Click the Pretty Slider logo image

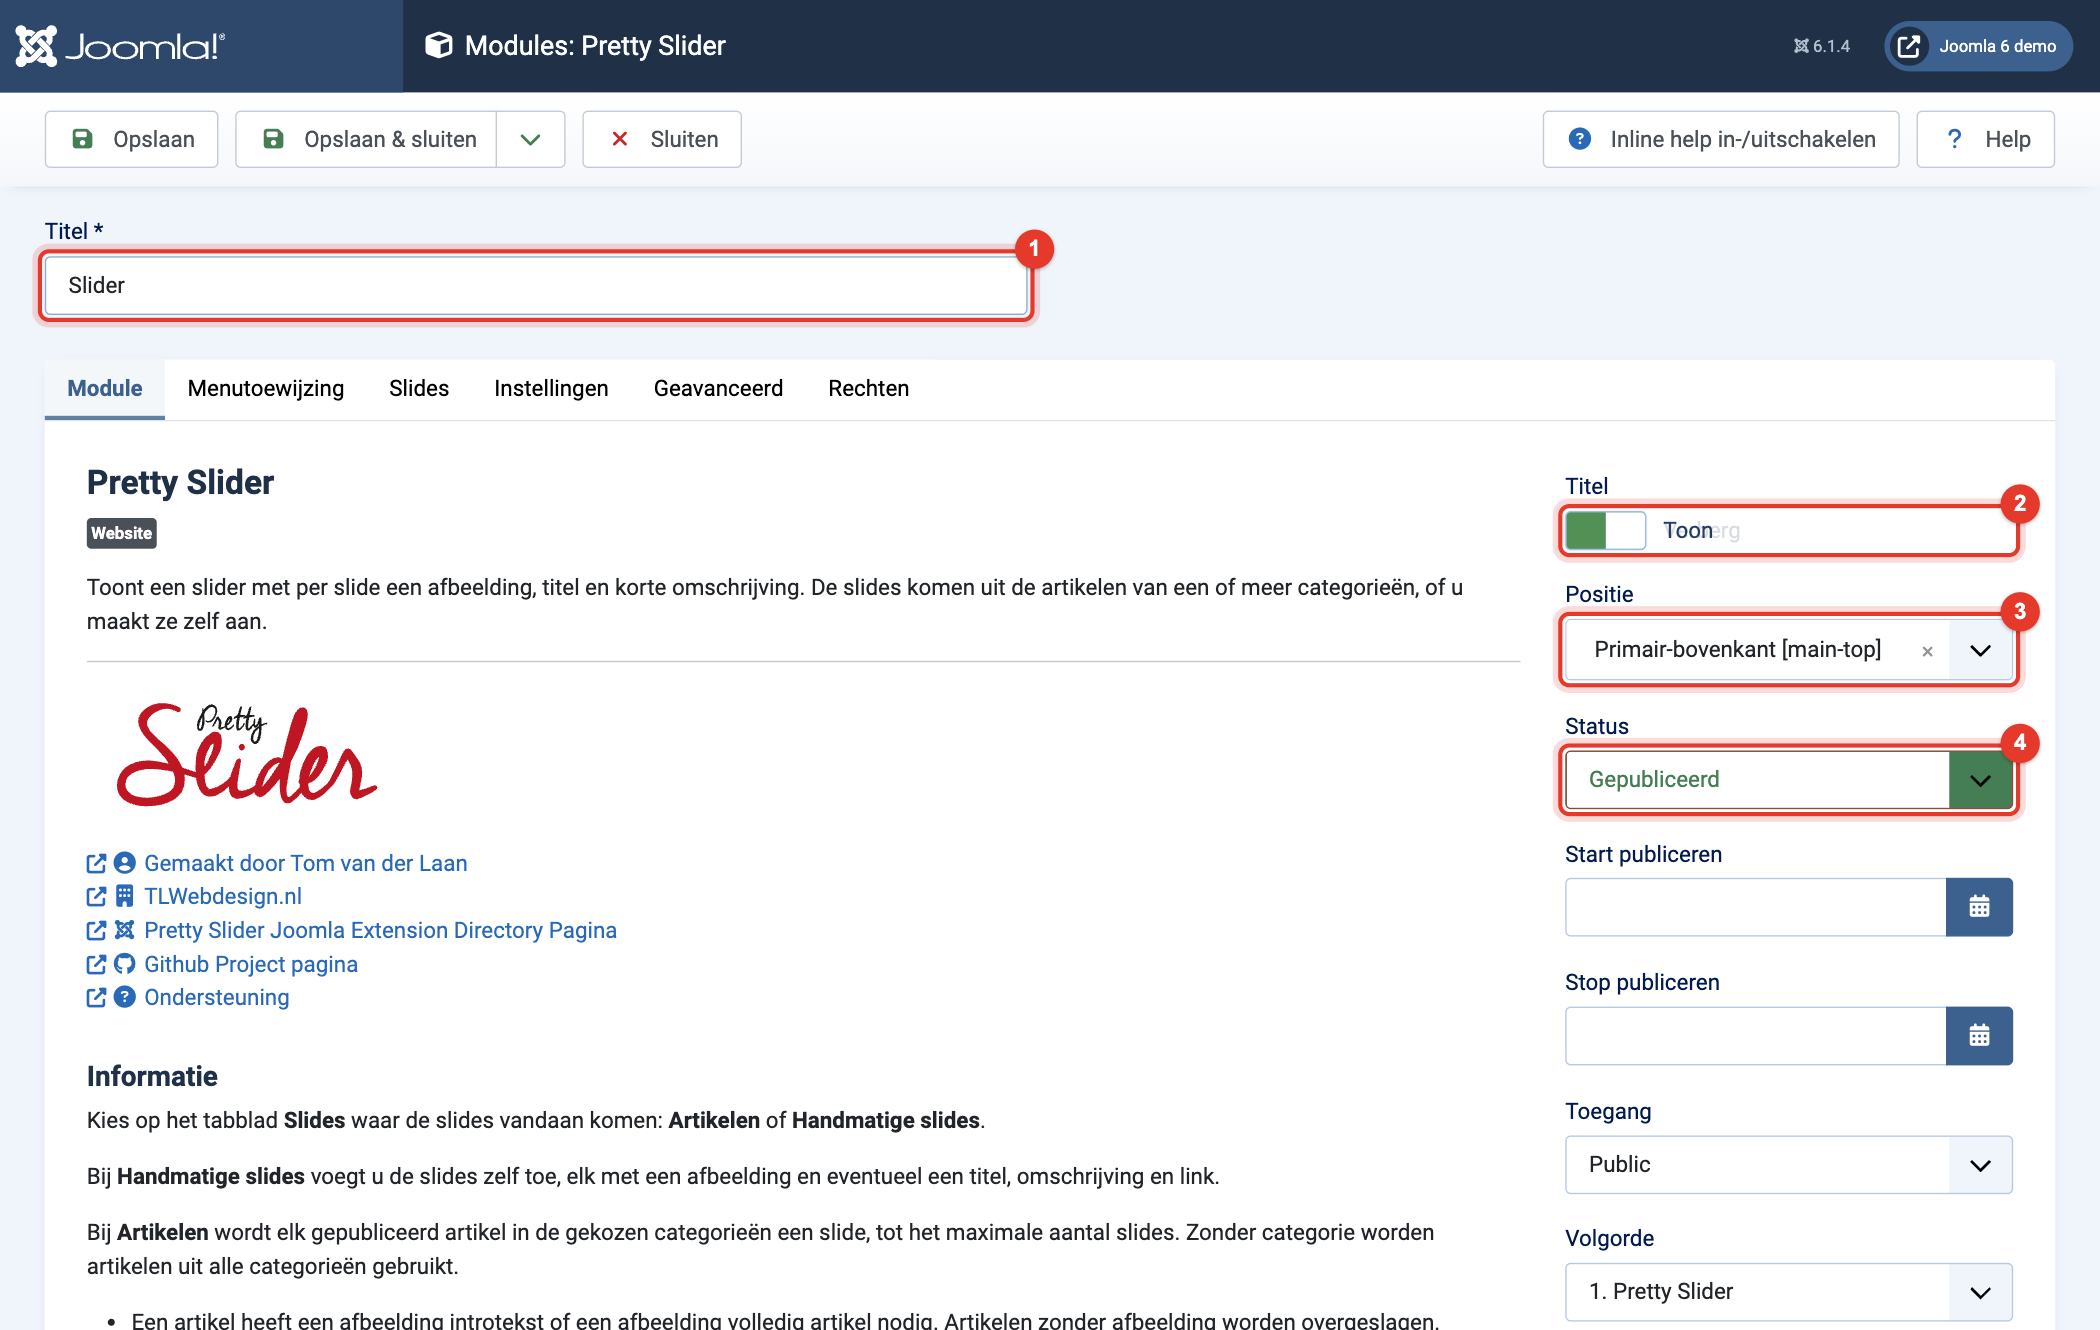pyautogui.click(x=247, y=754)
